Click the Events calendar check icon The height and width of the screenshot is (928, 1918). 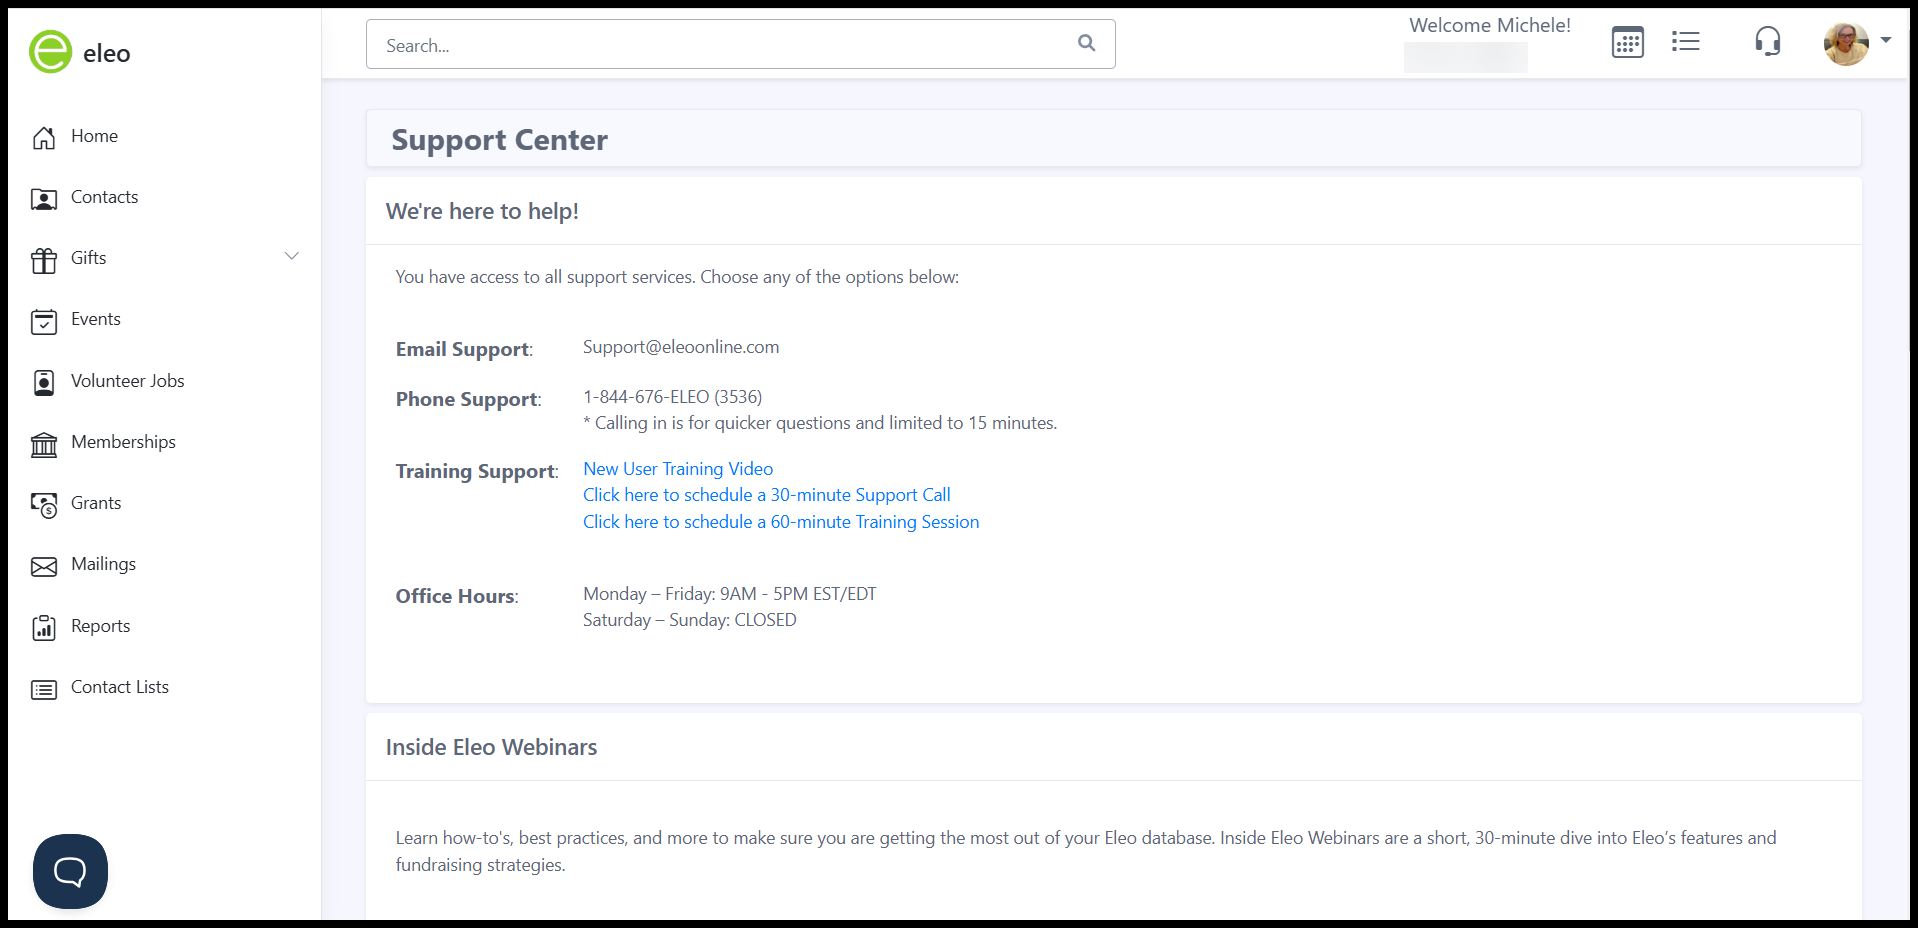pos(44,321)
